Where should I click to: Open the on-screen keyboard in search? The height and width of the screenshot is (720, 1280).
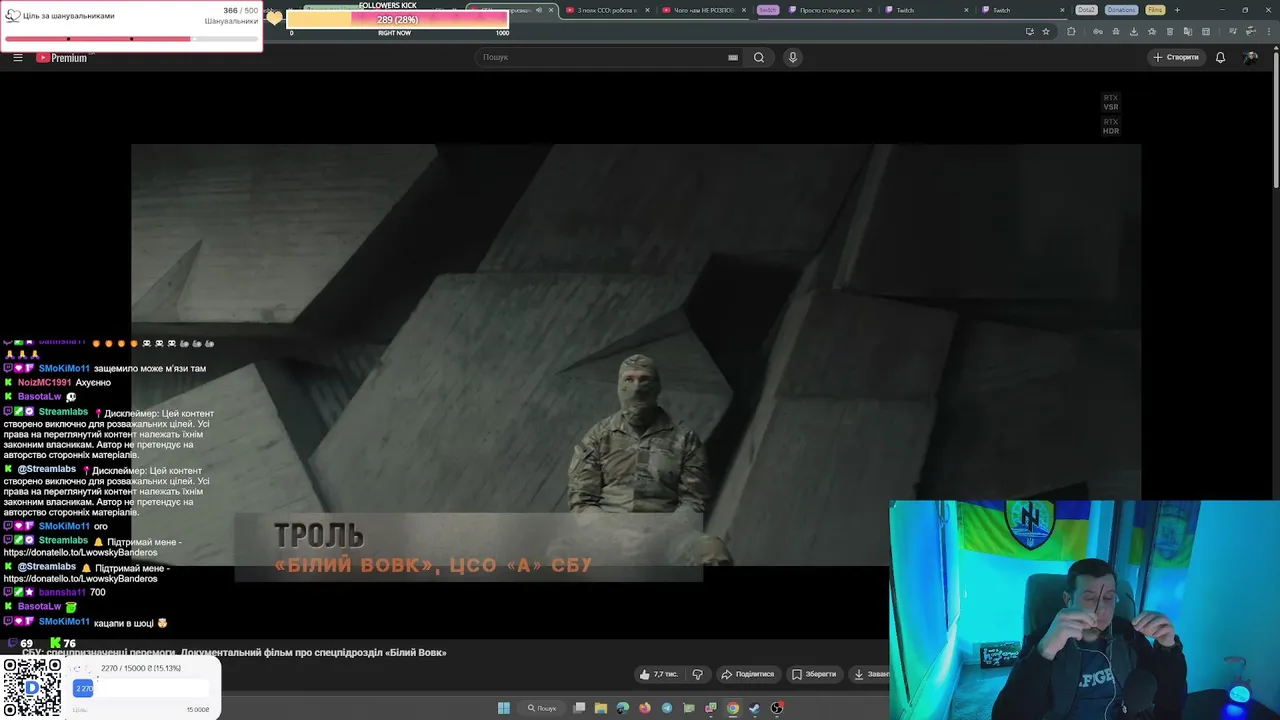733,57
